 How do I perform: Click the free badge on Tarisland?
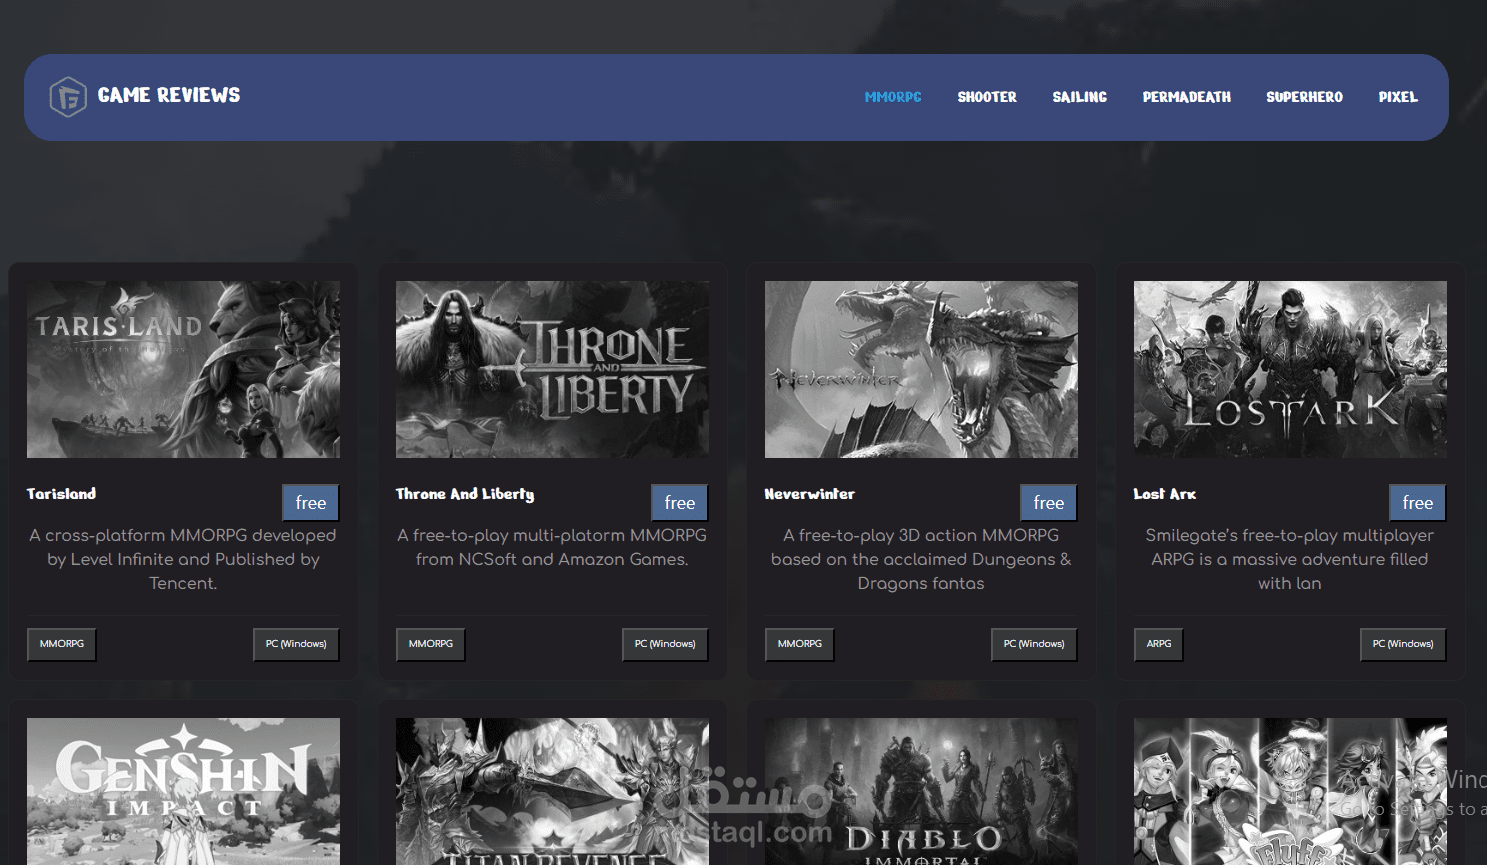[310, 502]
